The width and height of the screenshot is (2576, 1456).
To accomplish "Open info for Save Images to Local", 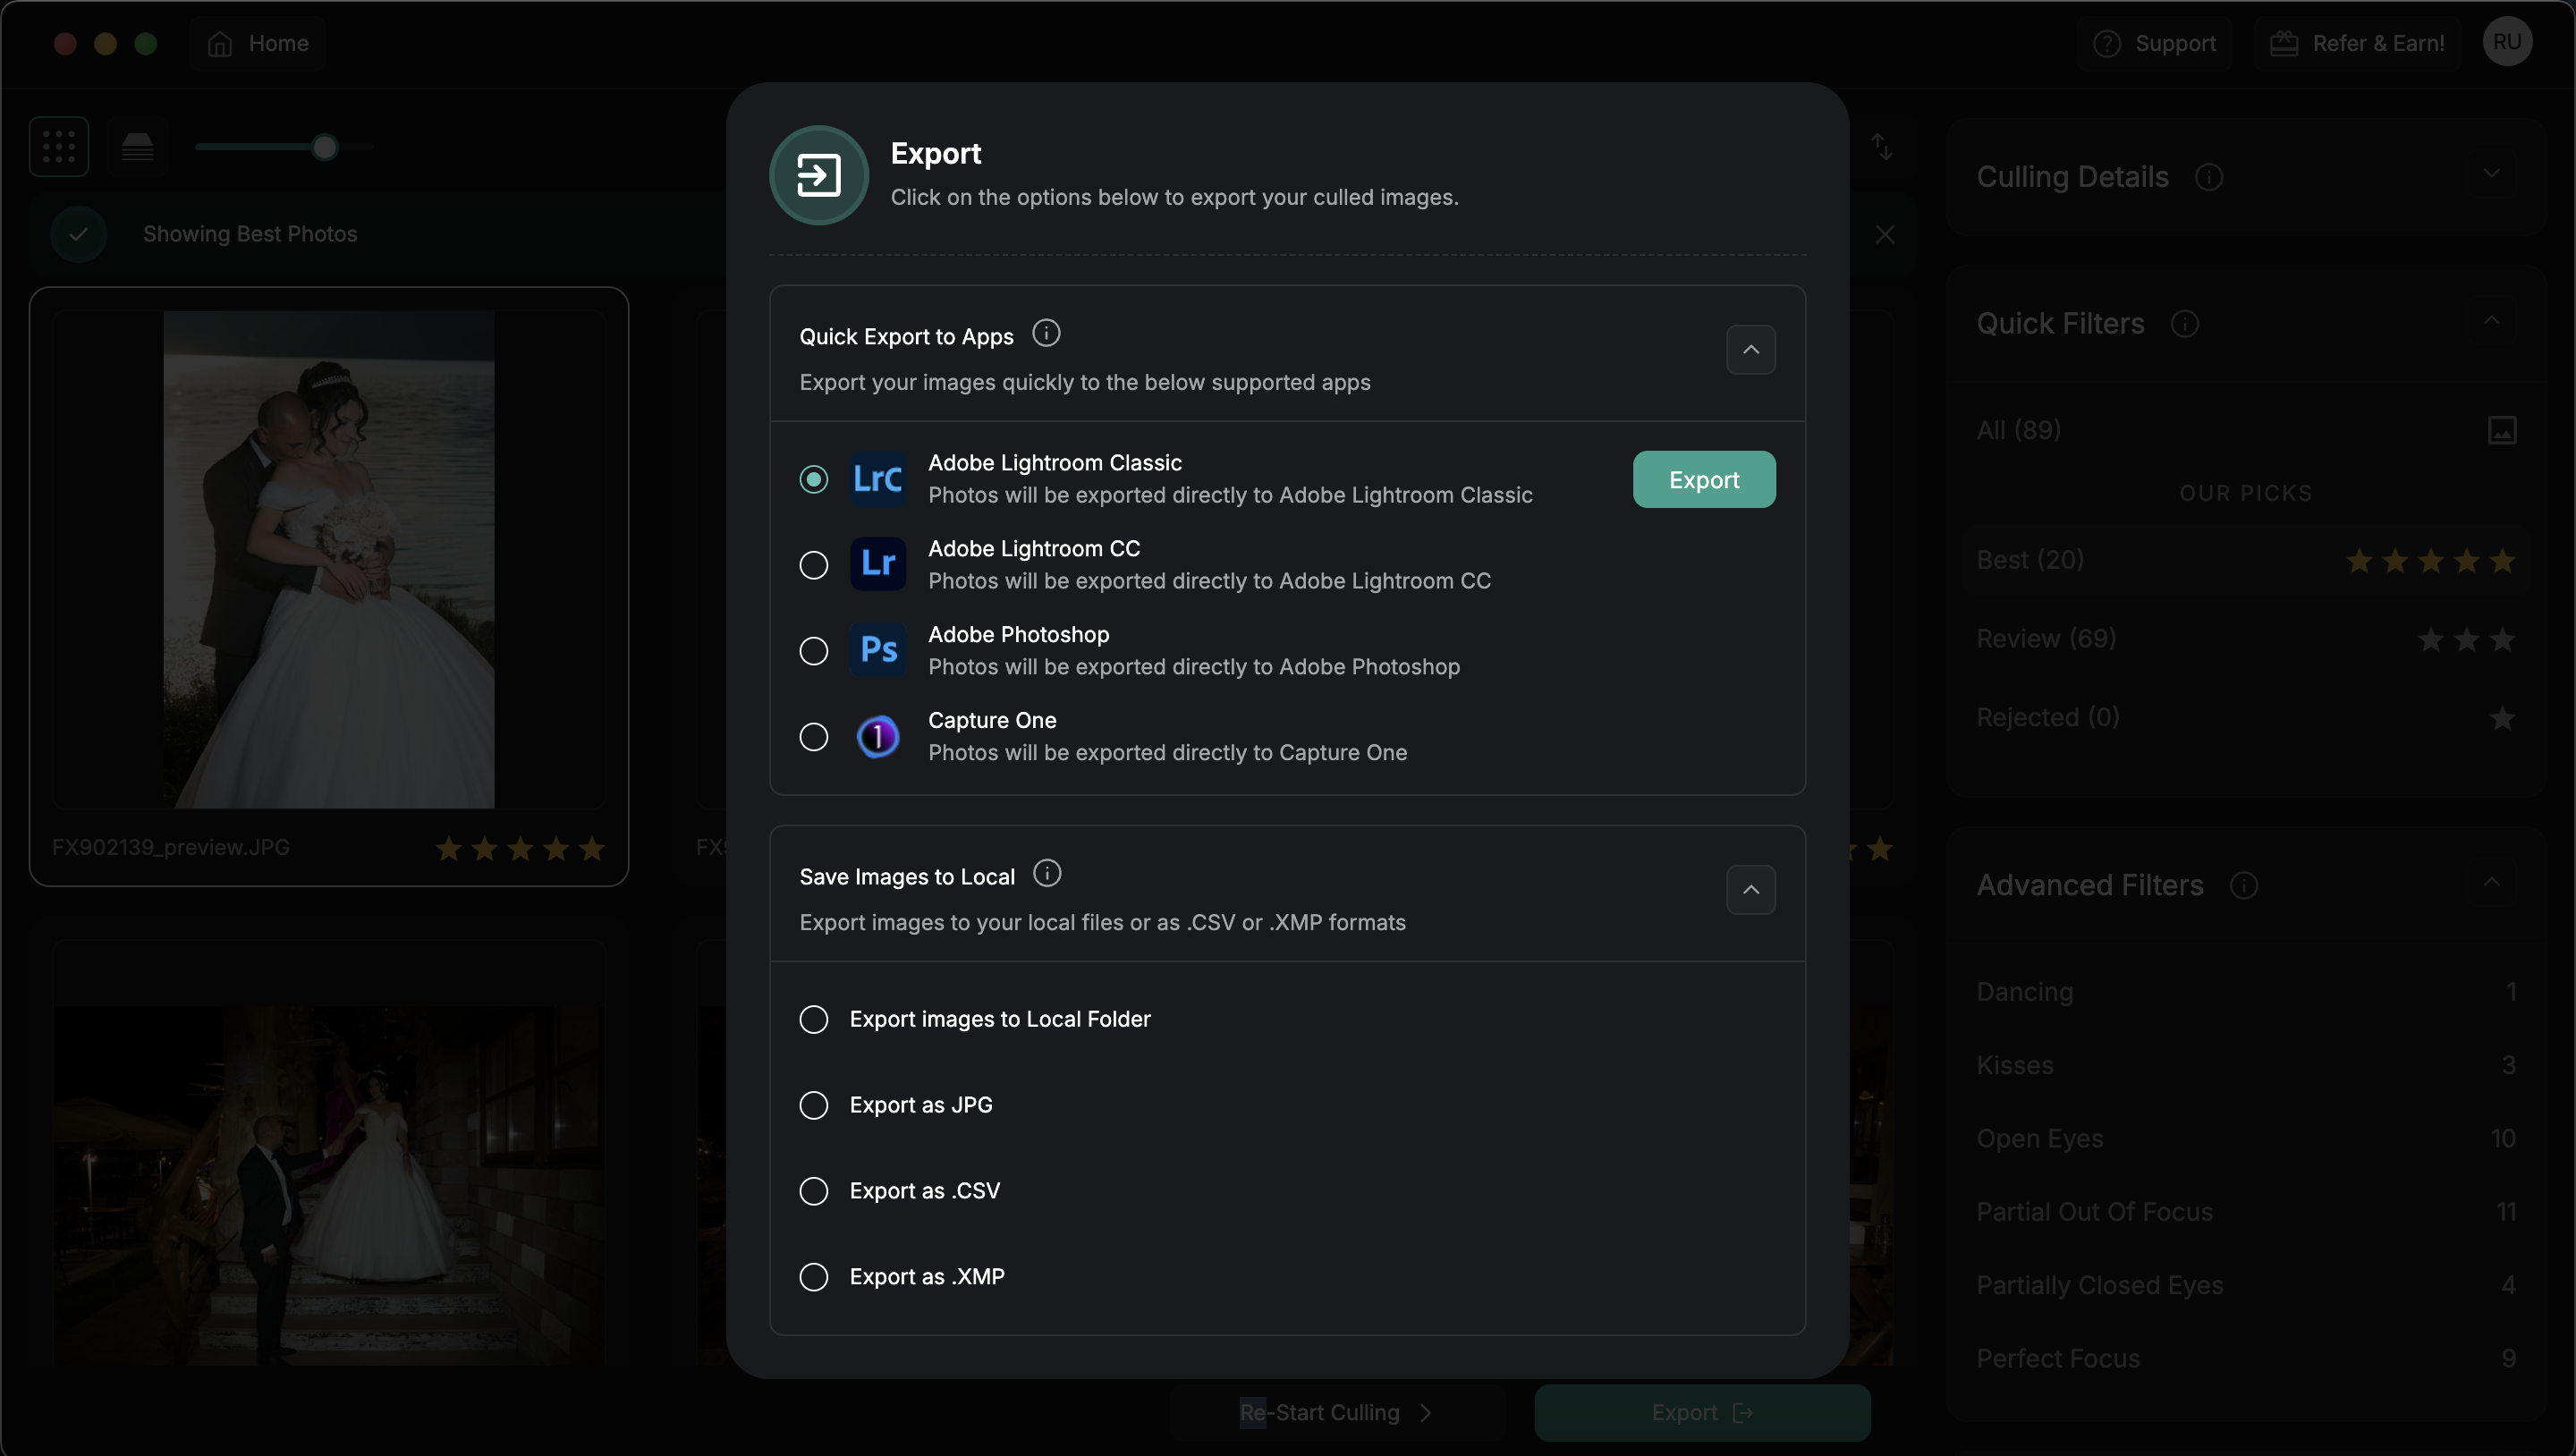I will [x=1047, y=873].
